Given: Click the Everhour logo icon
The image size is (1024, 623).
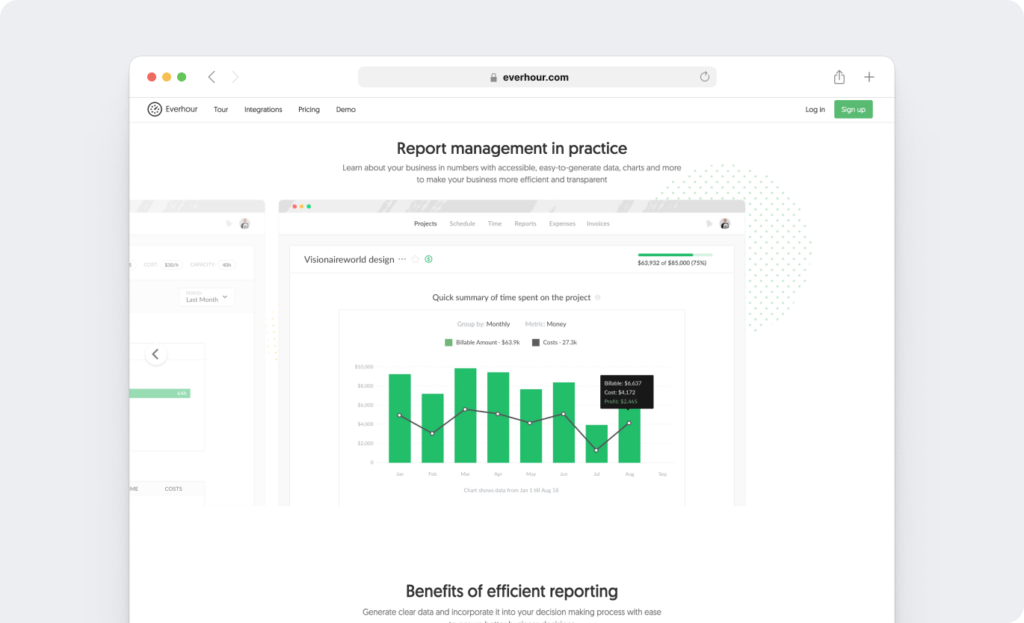Looking at the screenshot, I should coord(156,109).
